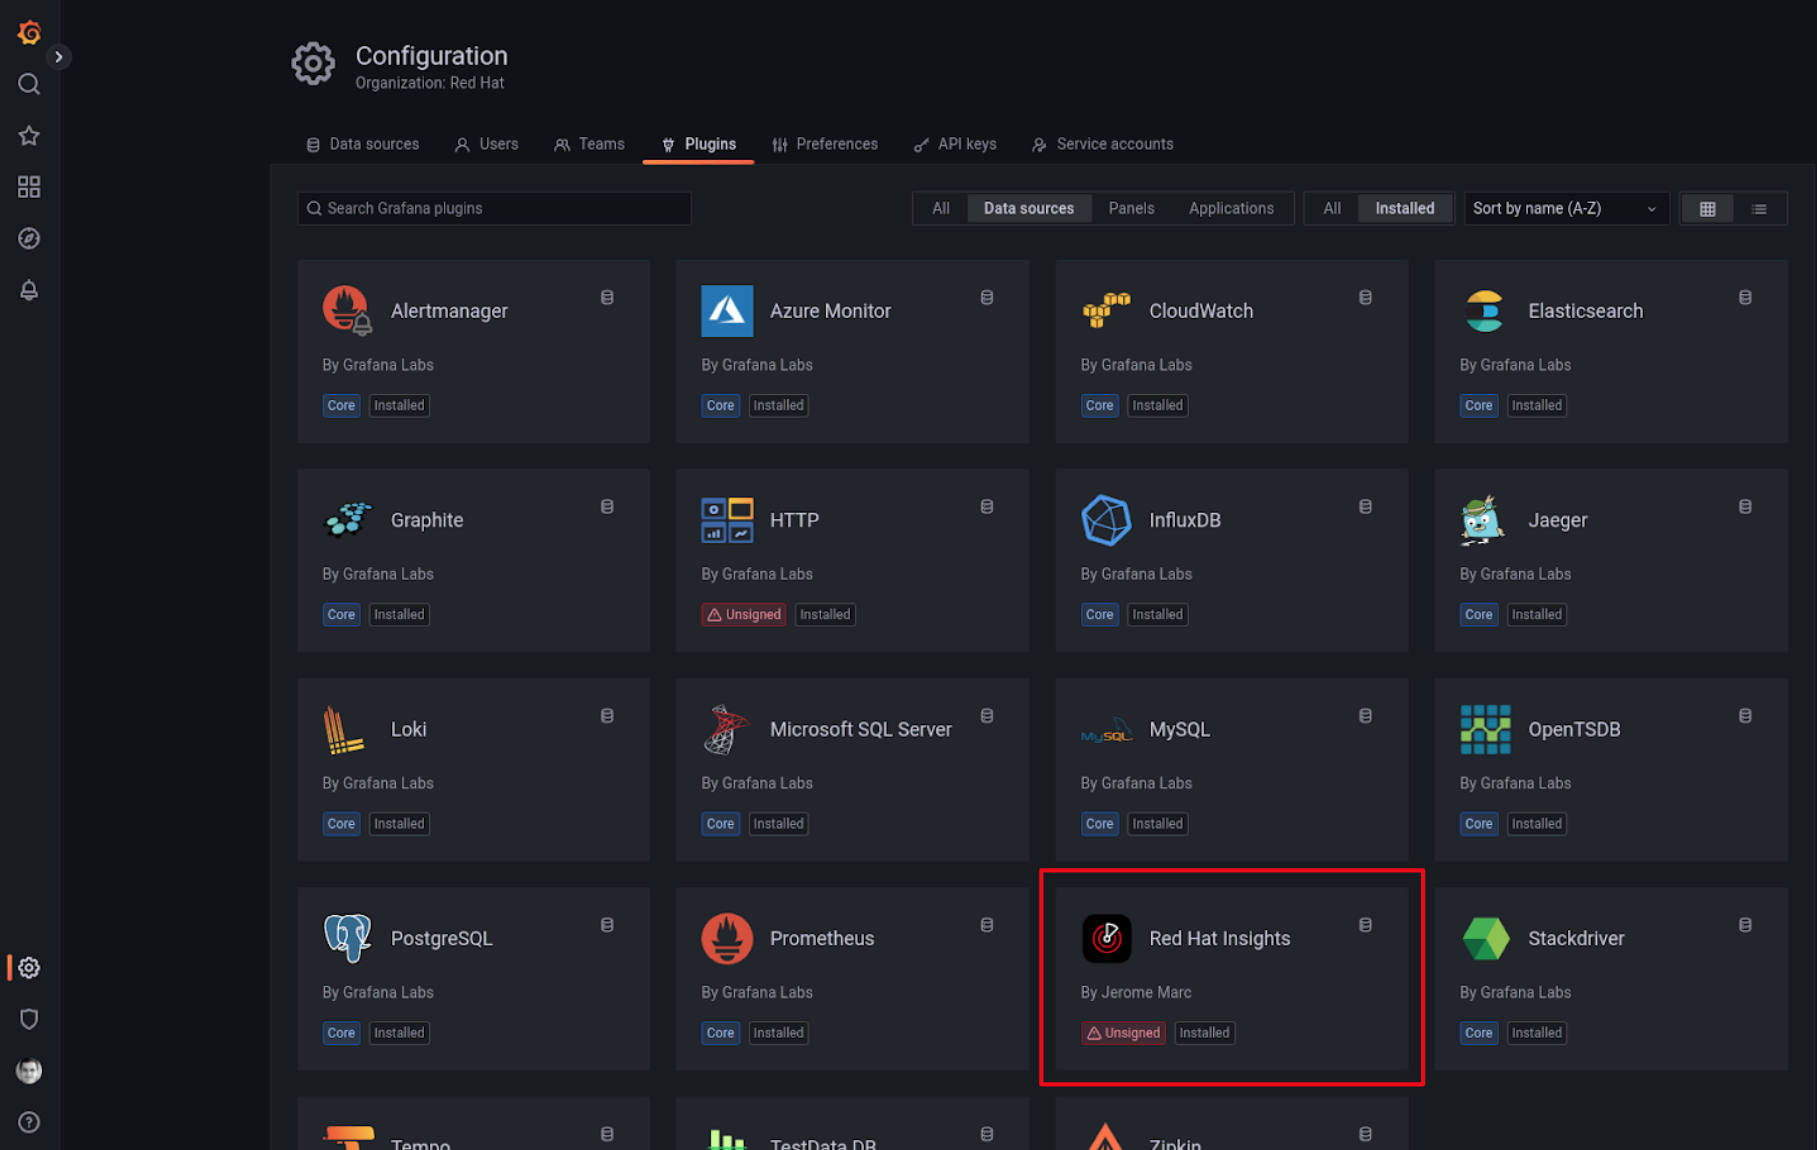Screen dimensions: 1817x1150
Task: Open the Explore compass icon
Action: [x=29, y=238]
